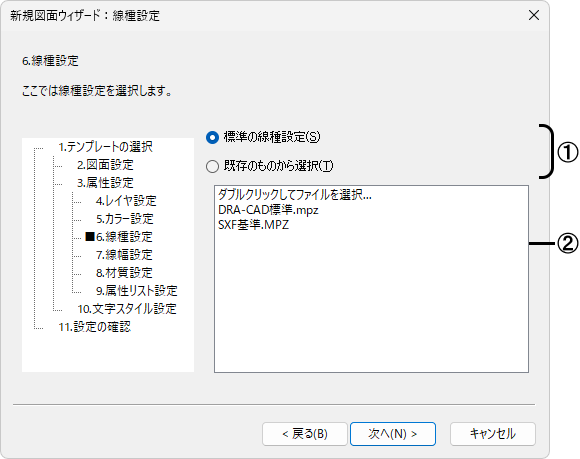The height and width of the screenshot is (459, 580).
Task: Open 9.属性リスト設定 step
Action: pyautogui.click(x=136, y=291)
